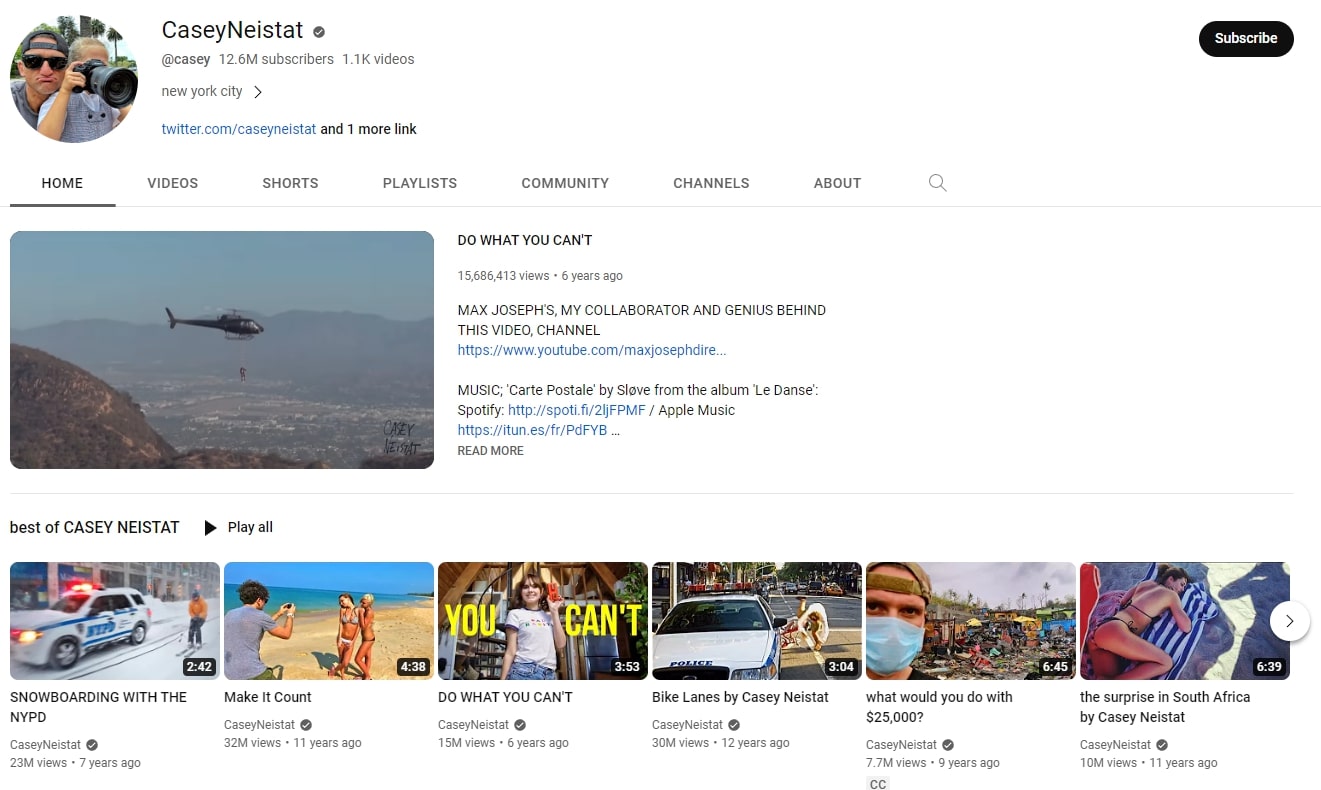The height and width of the screenshot is (790, 1321).
Task: Click '15,686,413 views' text
Action: 503,276
